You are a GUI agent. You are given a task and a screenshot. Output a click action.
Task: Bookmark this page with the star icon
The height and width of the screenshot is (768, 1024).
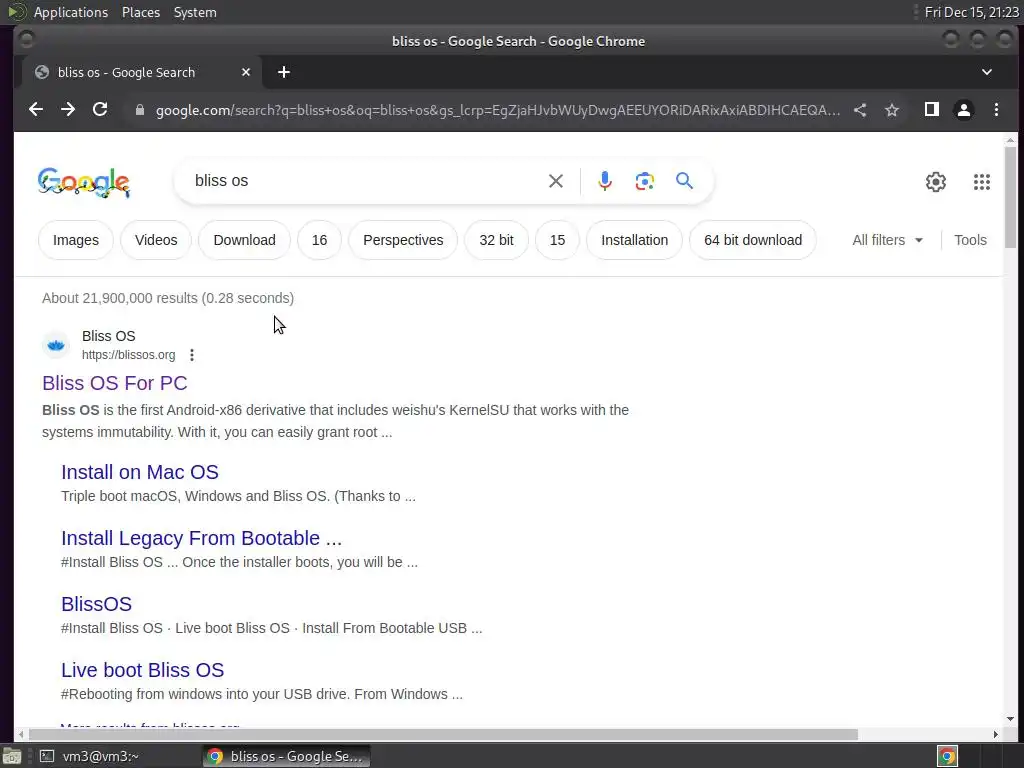(x=892, y=110)
